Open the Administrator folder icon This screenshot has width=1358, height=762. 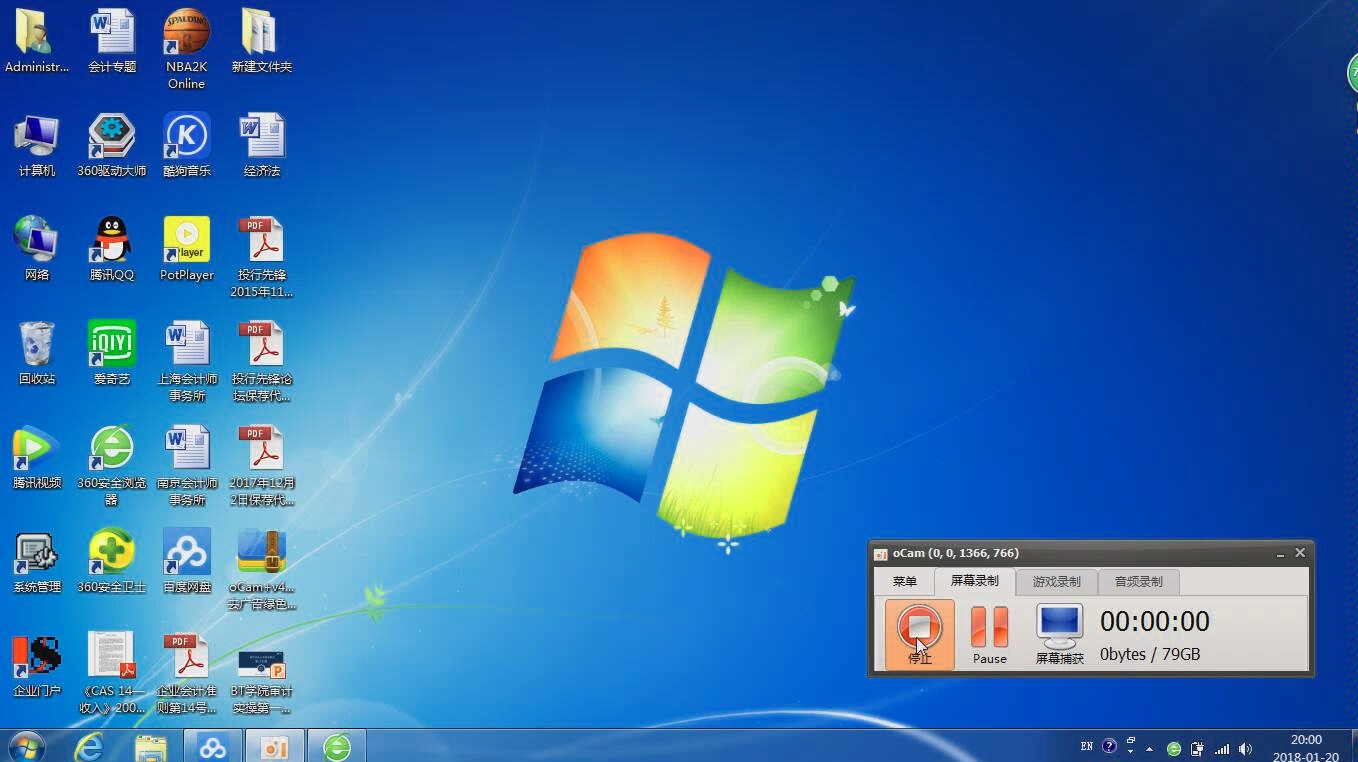point(37,41)
